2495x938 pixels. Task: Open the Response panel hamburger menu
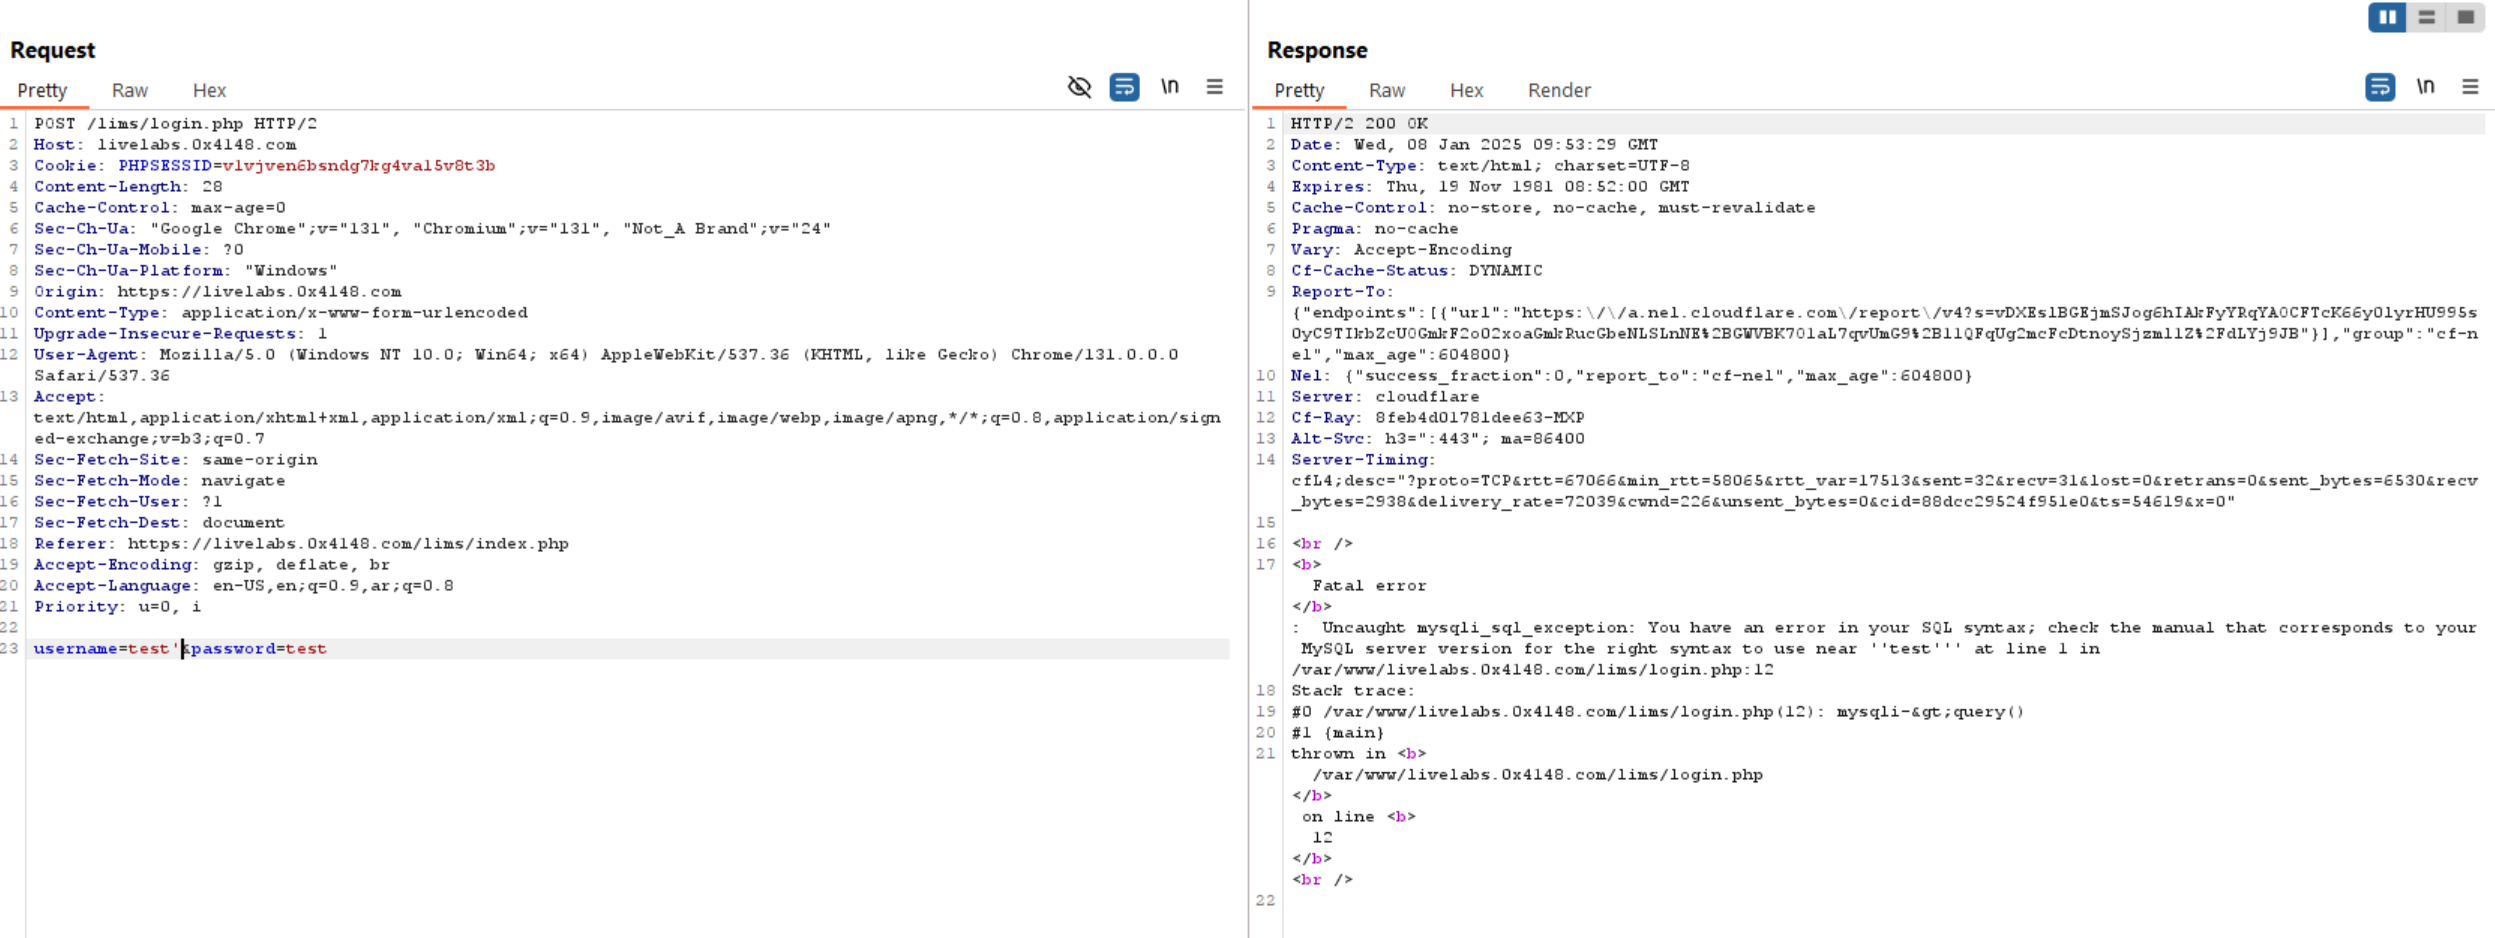[2470, 87]
